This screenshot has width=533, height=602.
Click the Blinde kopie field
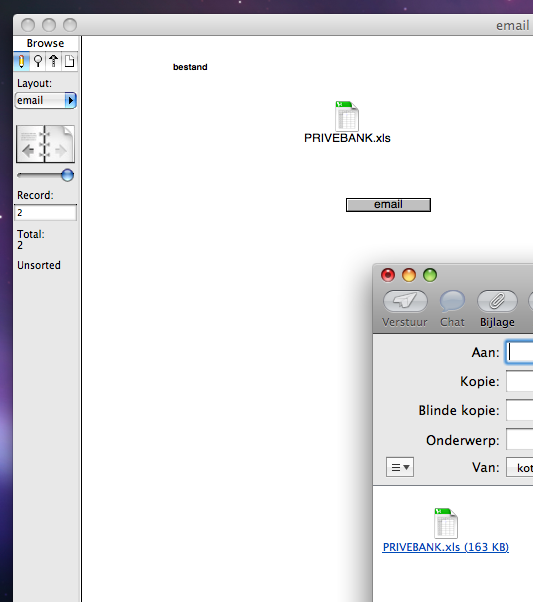coord(520,410)
